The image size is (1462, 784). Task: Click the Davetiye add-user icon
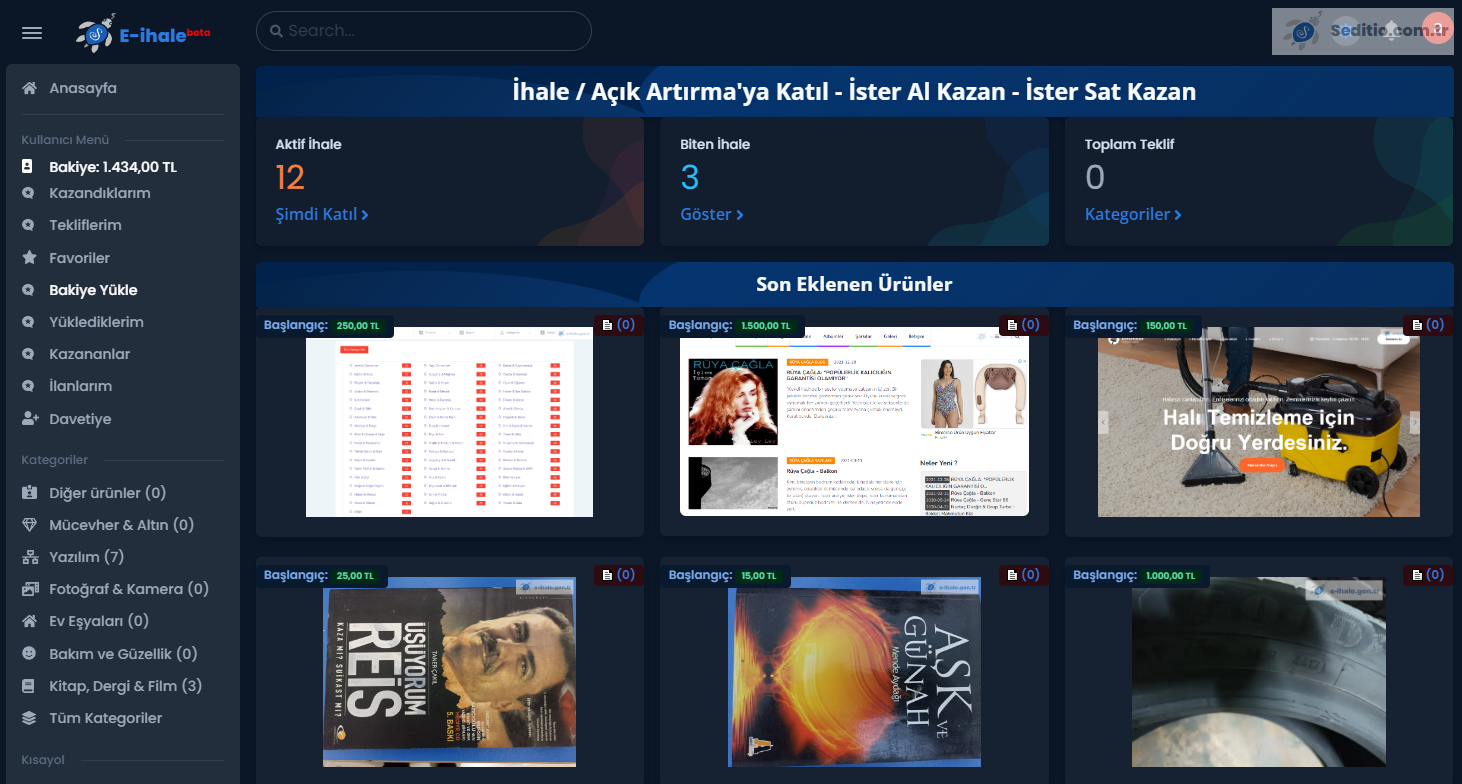[x=30, y=419]
